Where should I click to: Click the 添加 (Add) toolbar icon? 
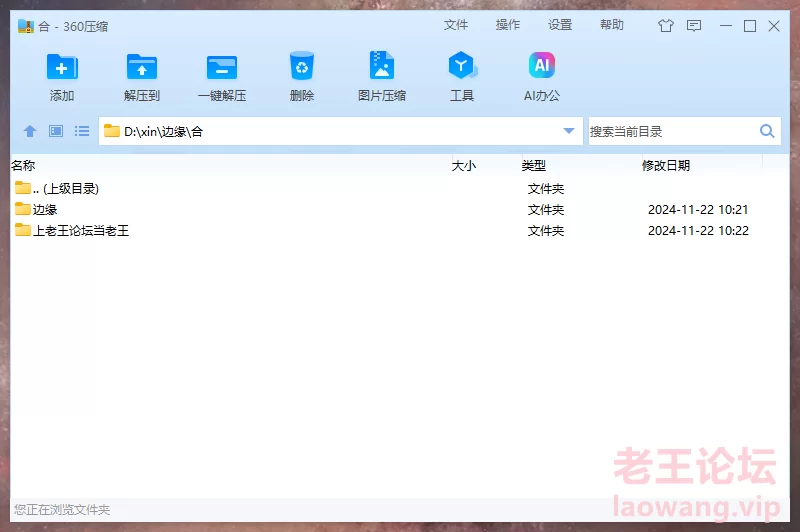tap(62, 67)
